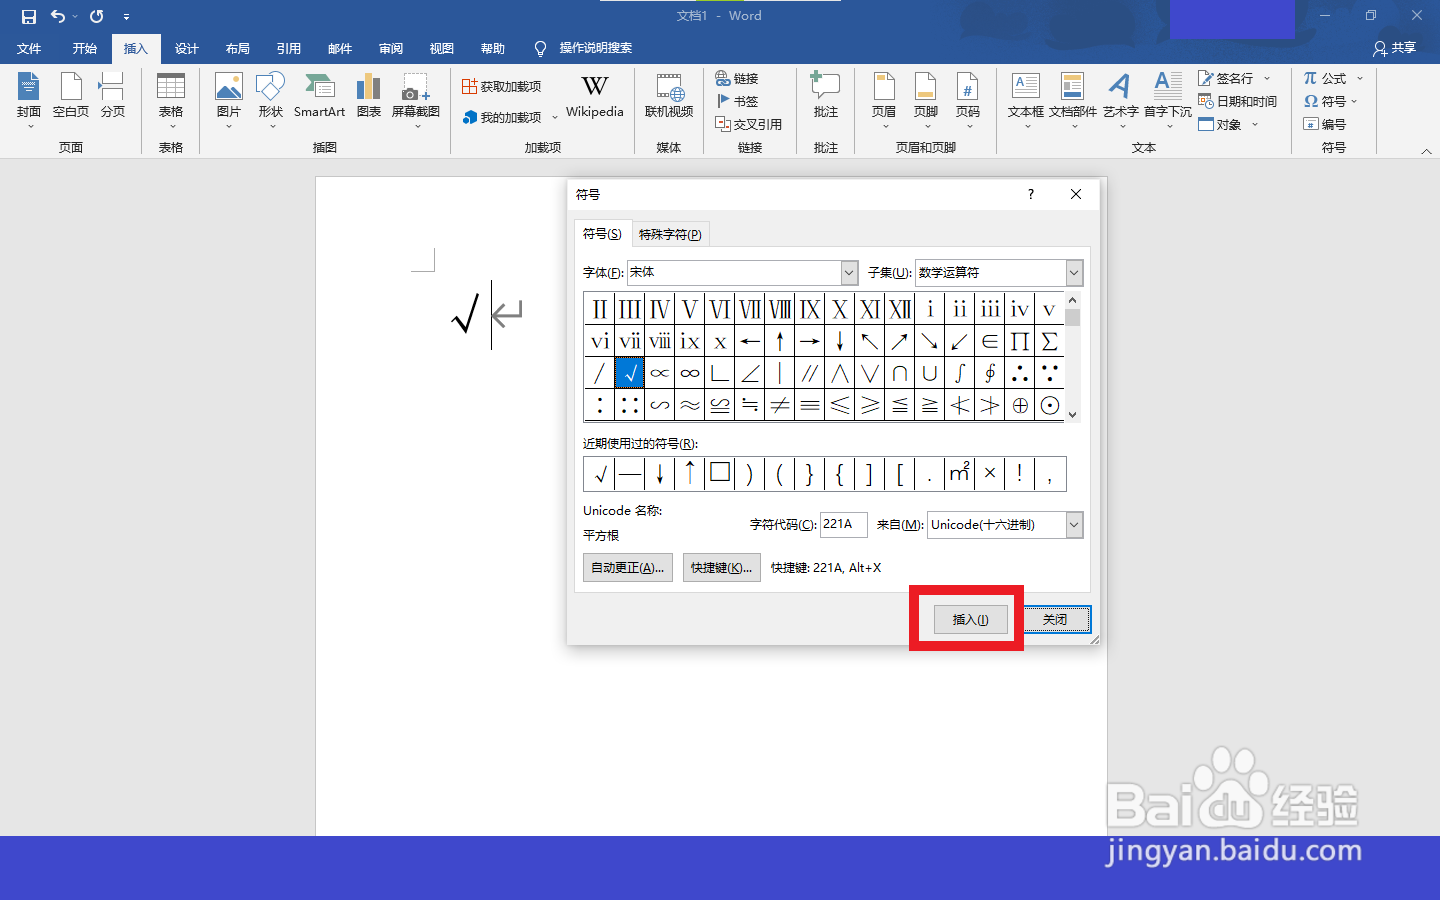The width and height of the screenshot is (1440, 900).
Task: Open 快捷键 shortcut key settings
Action: tap(721, 567)
